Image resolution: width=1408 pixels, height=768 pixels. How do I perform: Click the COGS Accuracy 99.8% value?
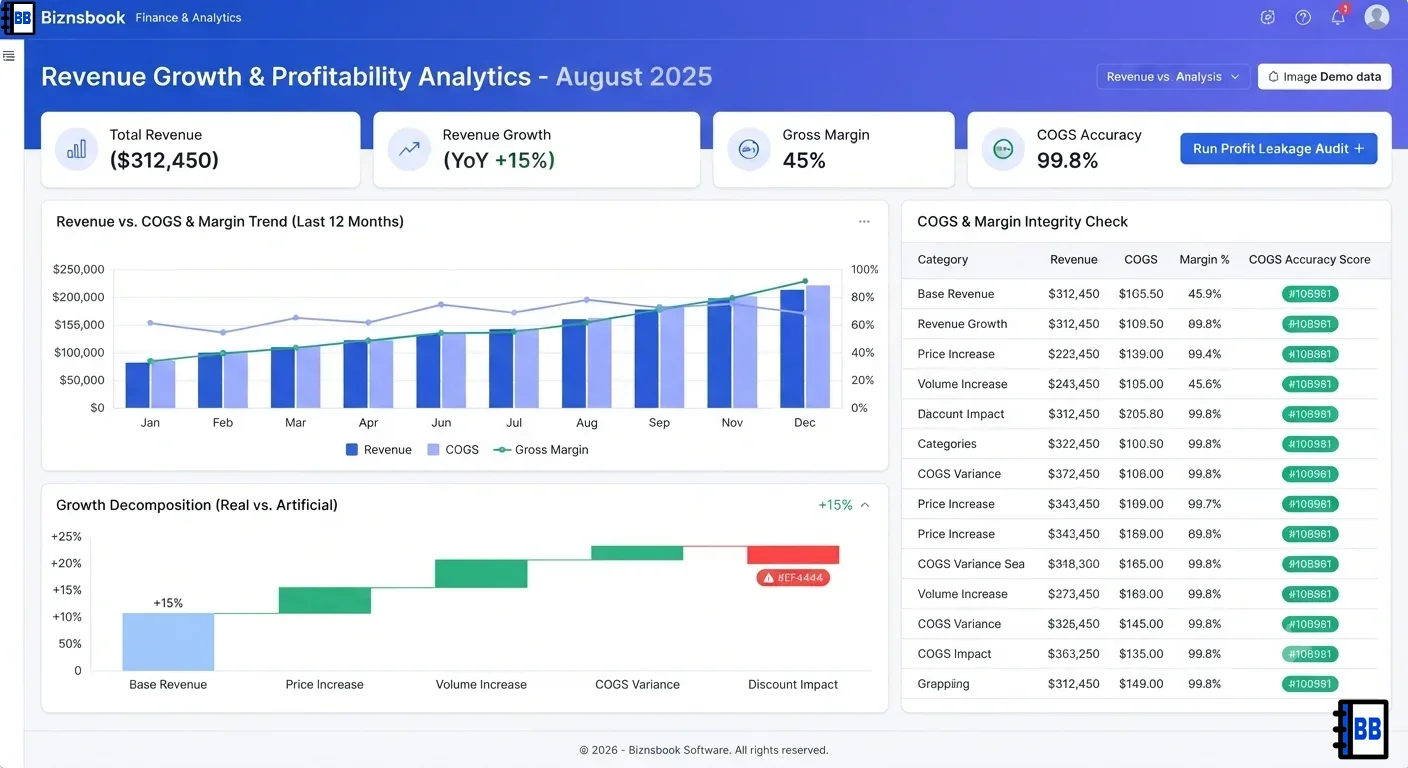point(1067,160)
